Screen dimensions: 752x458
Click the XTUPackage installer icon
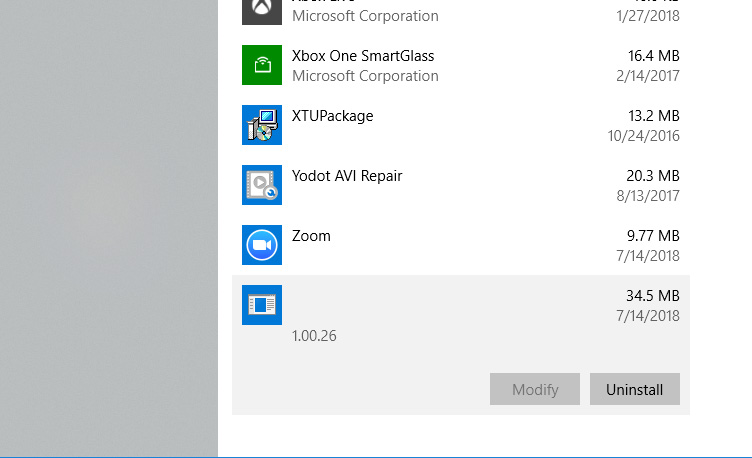click(262, 125)
